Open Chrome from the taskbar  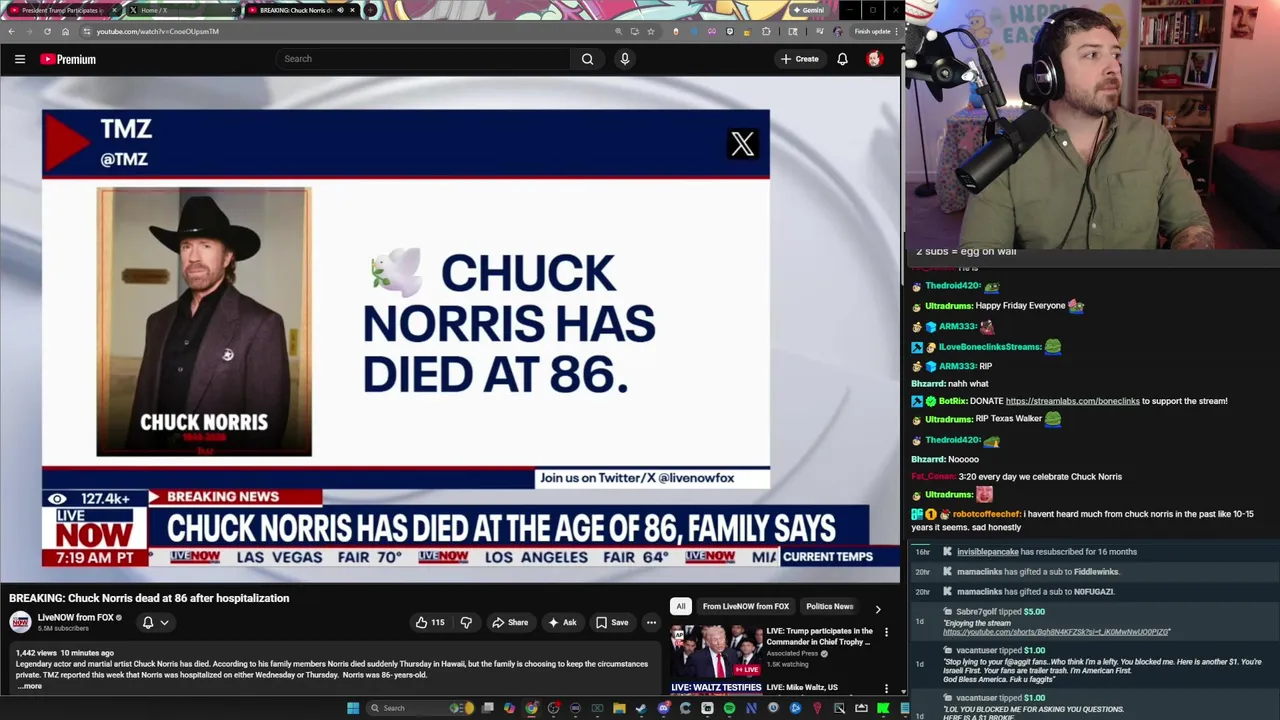531,708
